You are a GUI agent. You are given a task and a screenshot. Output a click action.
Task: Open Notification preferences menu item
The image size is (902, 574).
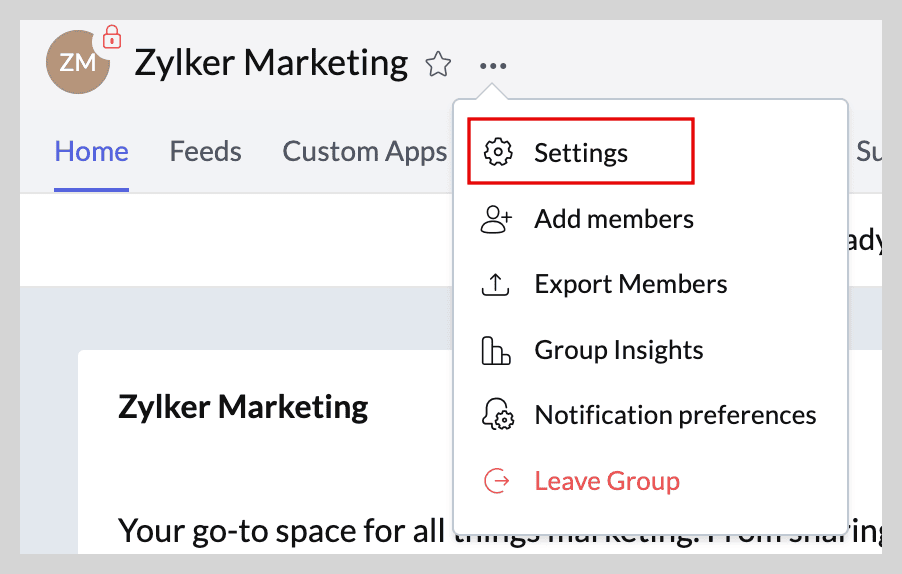coord(675,416)
